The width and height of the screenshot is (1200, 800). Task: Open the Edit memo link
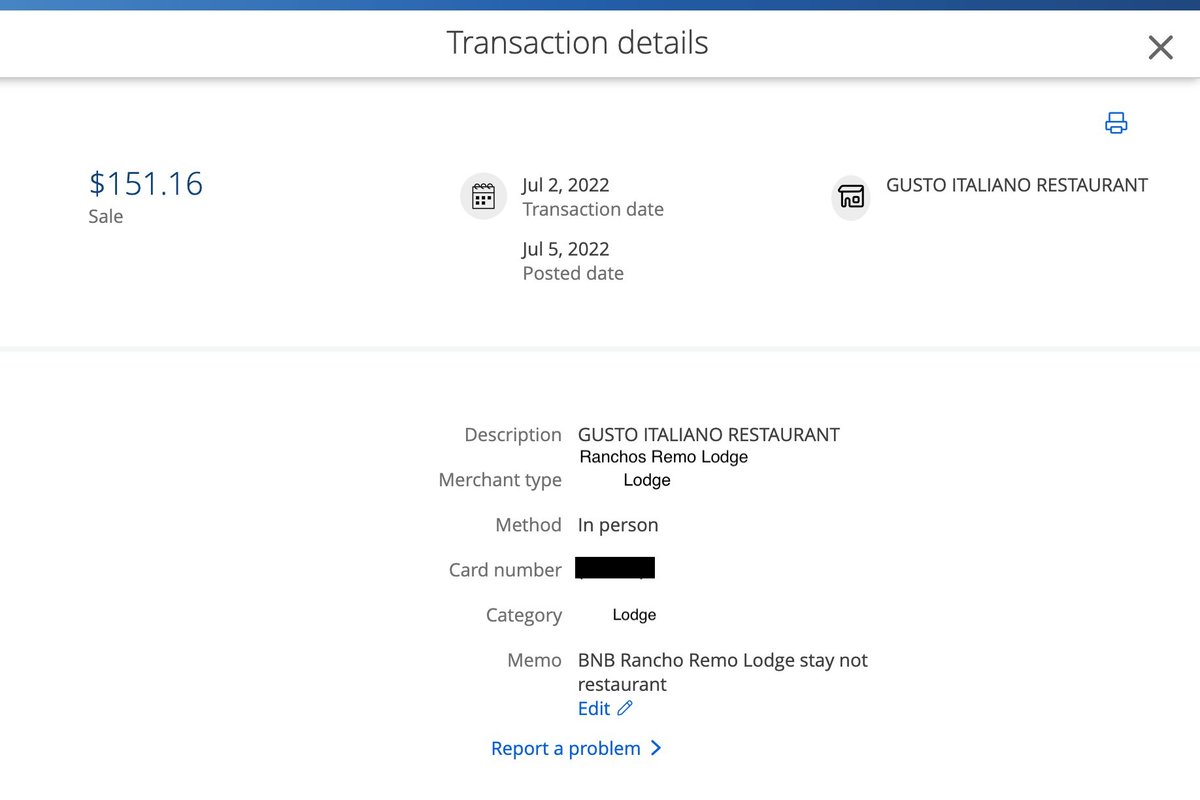[594, 708]
